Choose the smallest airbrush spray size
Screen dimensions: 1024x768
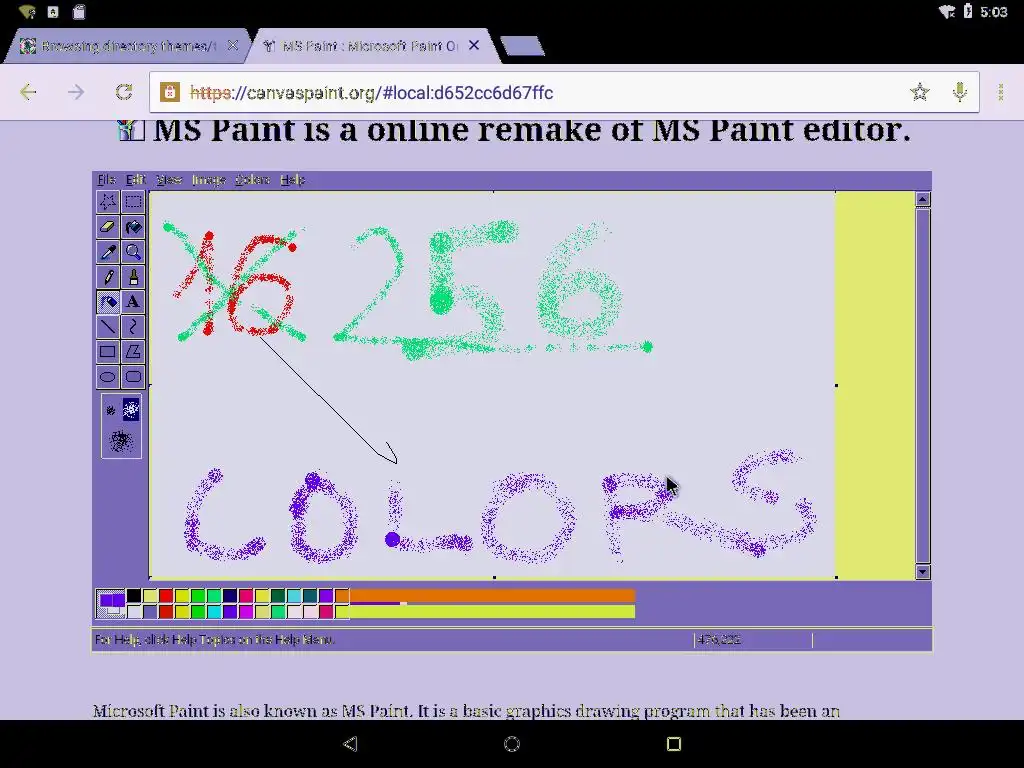[110, 410]
